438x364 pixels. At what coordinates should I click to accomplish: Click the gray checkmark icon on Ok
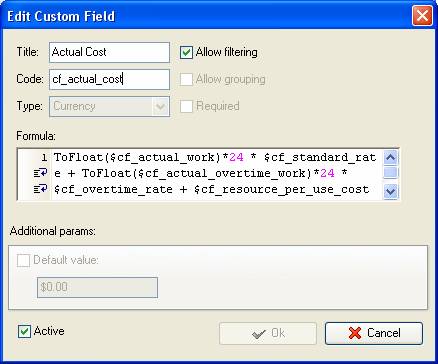pos(259,333)
